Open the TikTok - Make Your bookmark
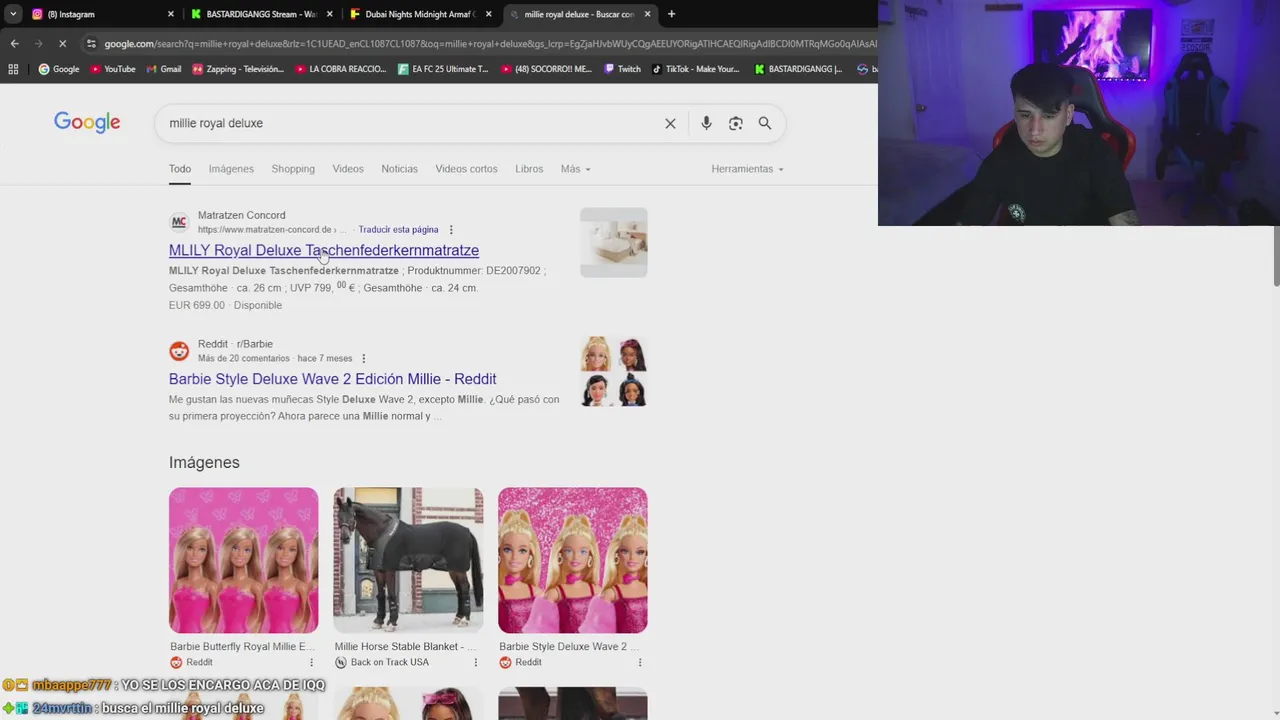This screenshot has width=1280, height=720. click(x=695, y=69)
